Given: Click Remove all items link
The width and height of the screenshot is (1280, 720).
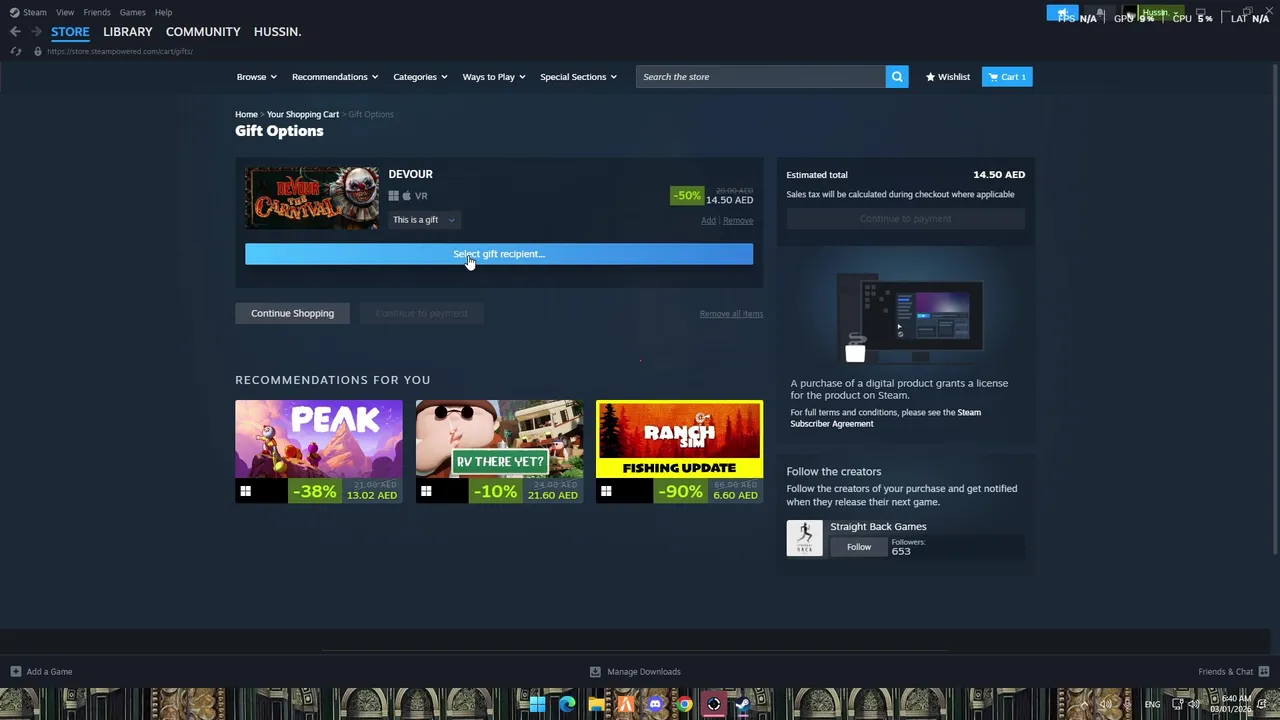Looking at the screenshot, I should click(731, 314).
